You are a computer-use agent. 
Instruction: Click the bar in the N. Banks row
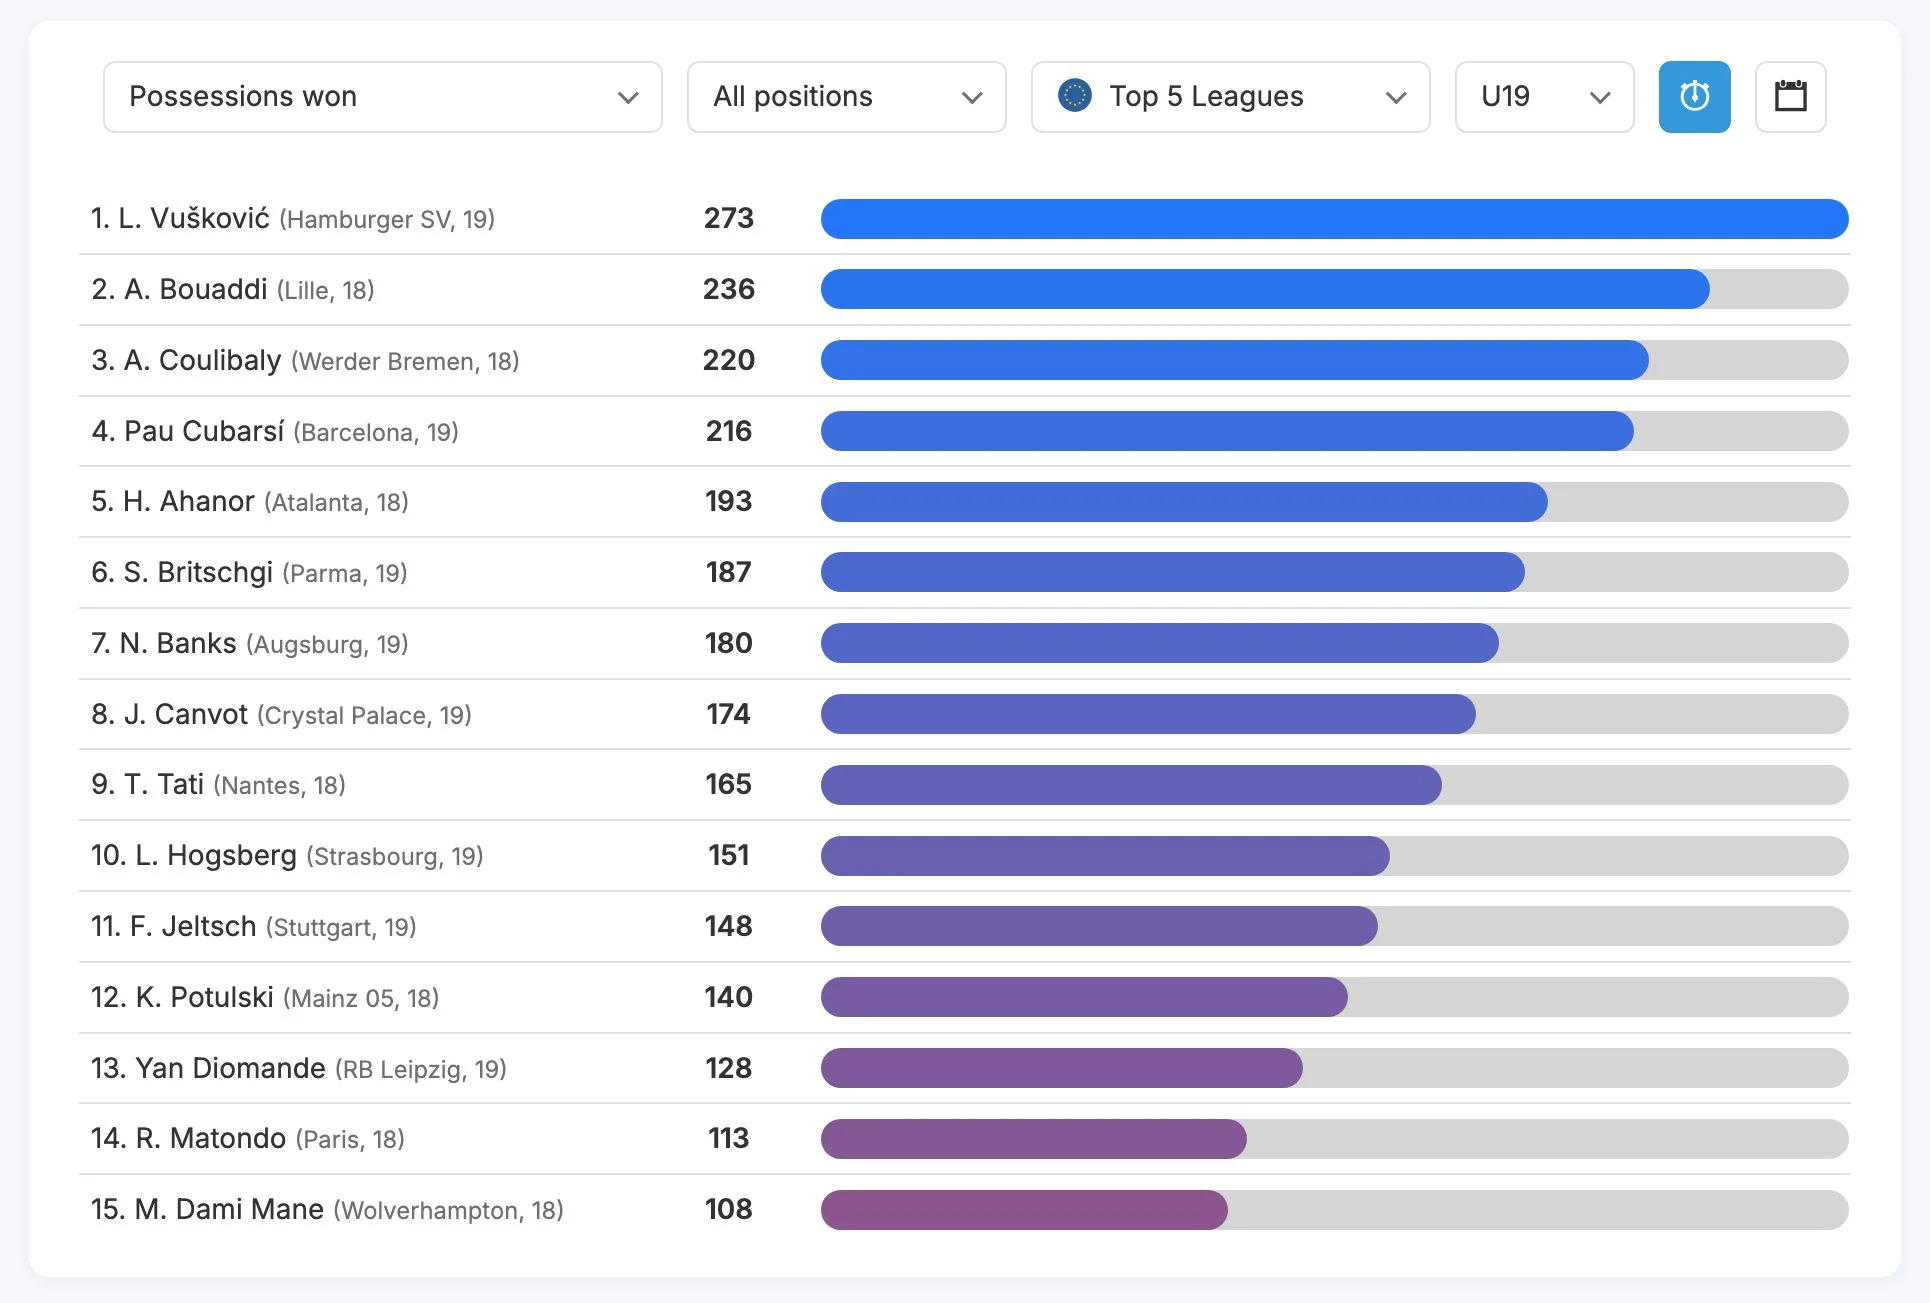point(1160,644)
